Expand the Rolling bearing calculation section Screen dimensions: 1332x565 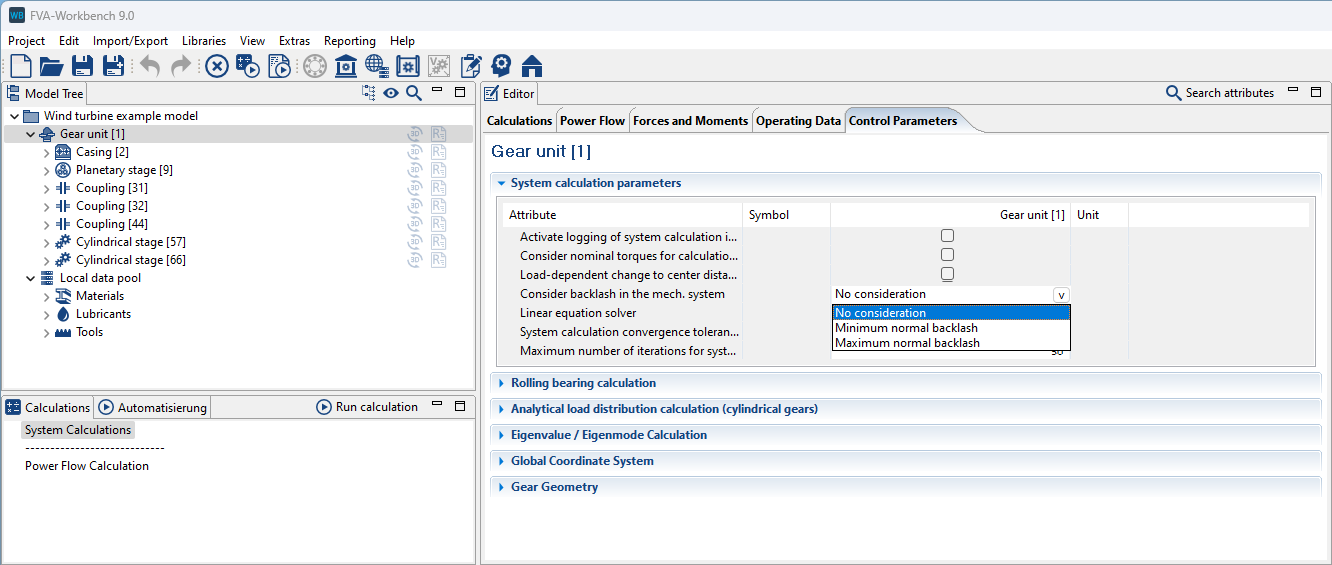[583, 383]
